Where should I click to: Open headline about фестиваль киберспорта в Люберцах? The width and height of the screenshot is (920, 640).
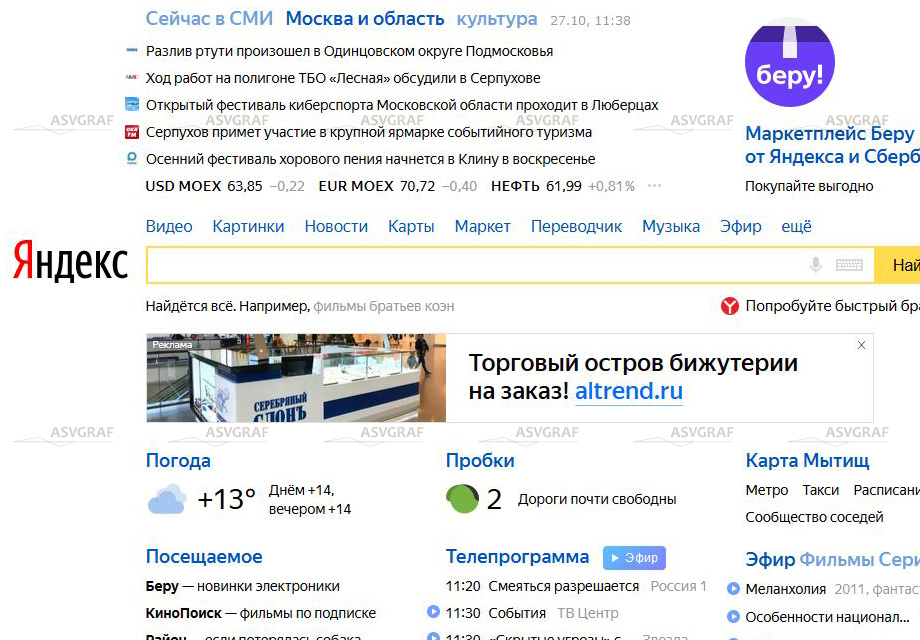tap(402, 105)
